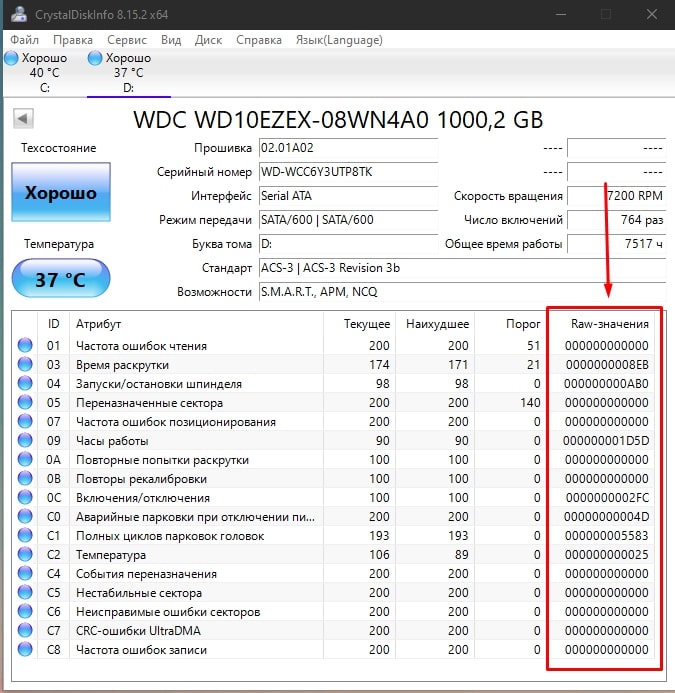Click the Serial ATA interface field

[x=348, y=196]
